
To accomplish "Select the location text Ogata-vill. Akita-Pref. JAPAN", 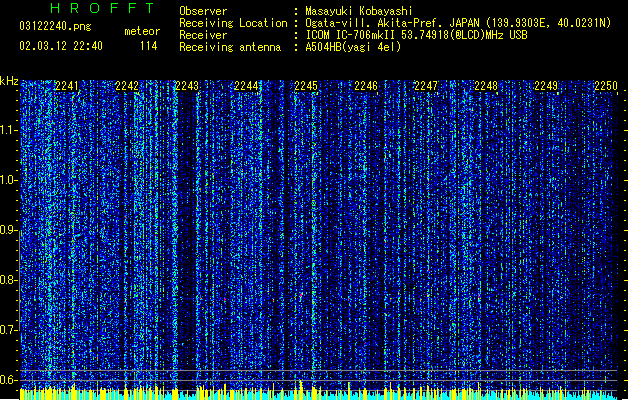I will coord(392,23).
